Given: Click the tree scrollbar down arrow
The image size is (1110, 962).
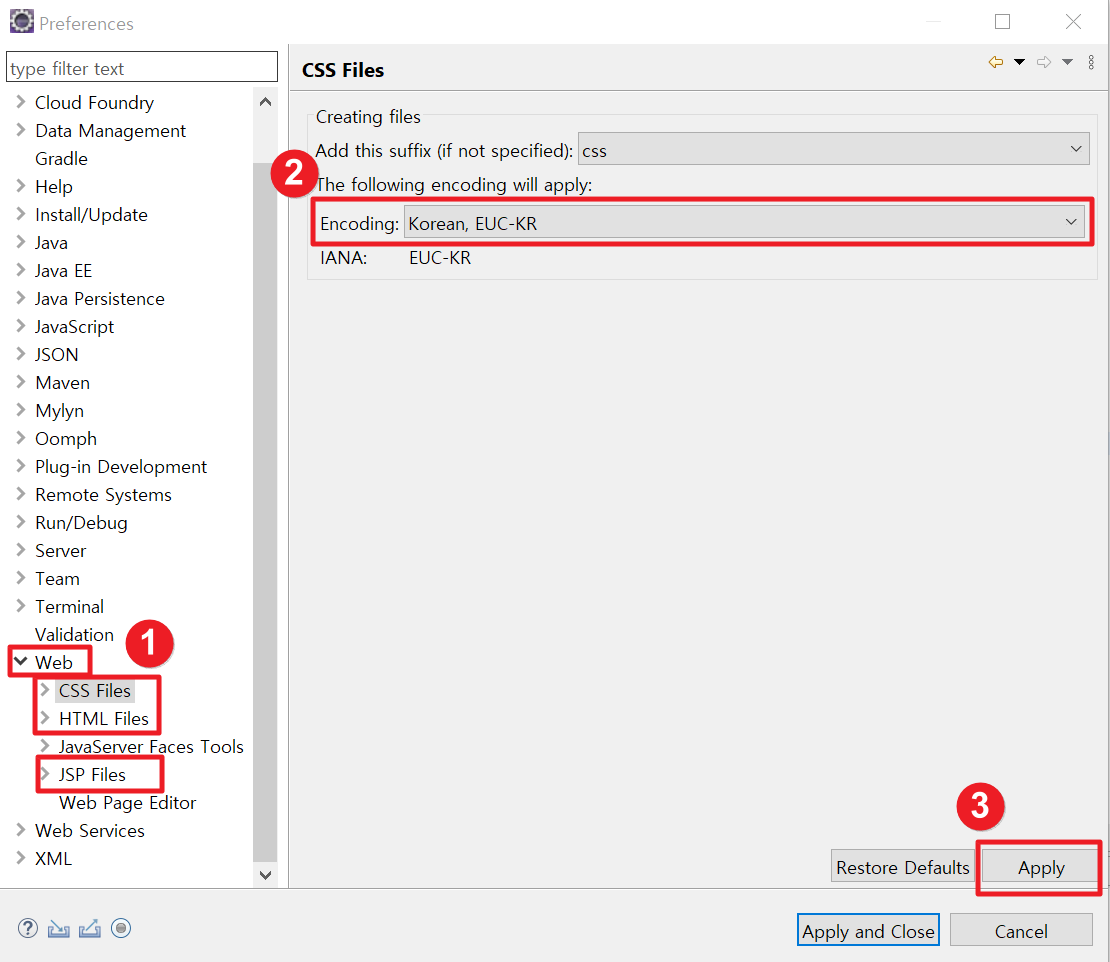Looking at the screenshot, I should 265,875.
